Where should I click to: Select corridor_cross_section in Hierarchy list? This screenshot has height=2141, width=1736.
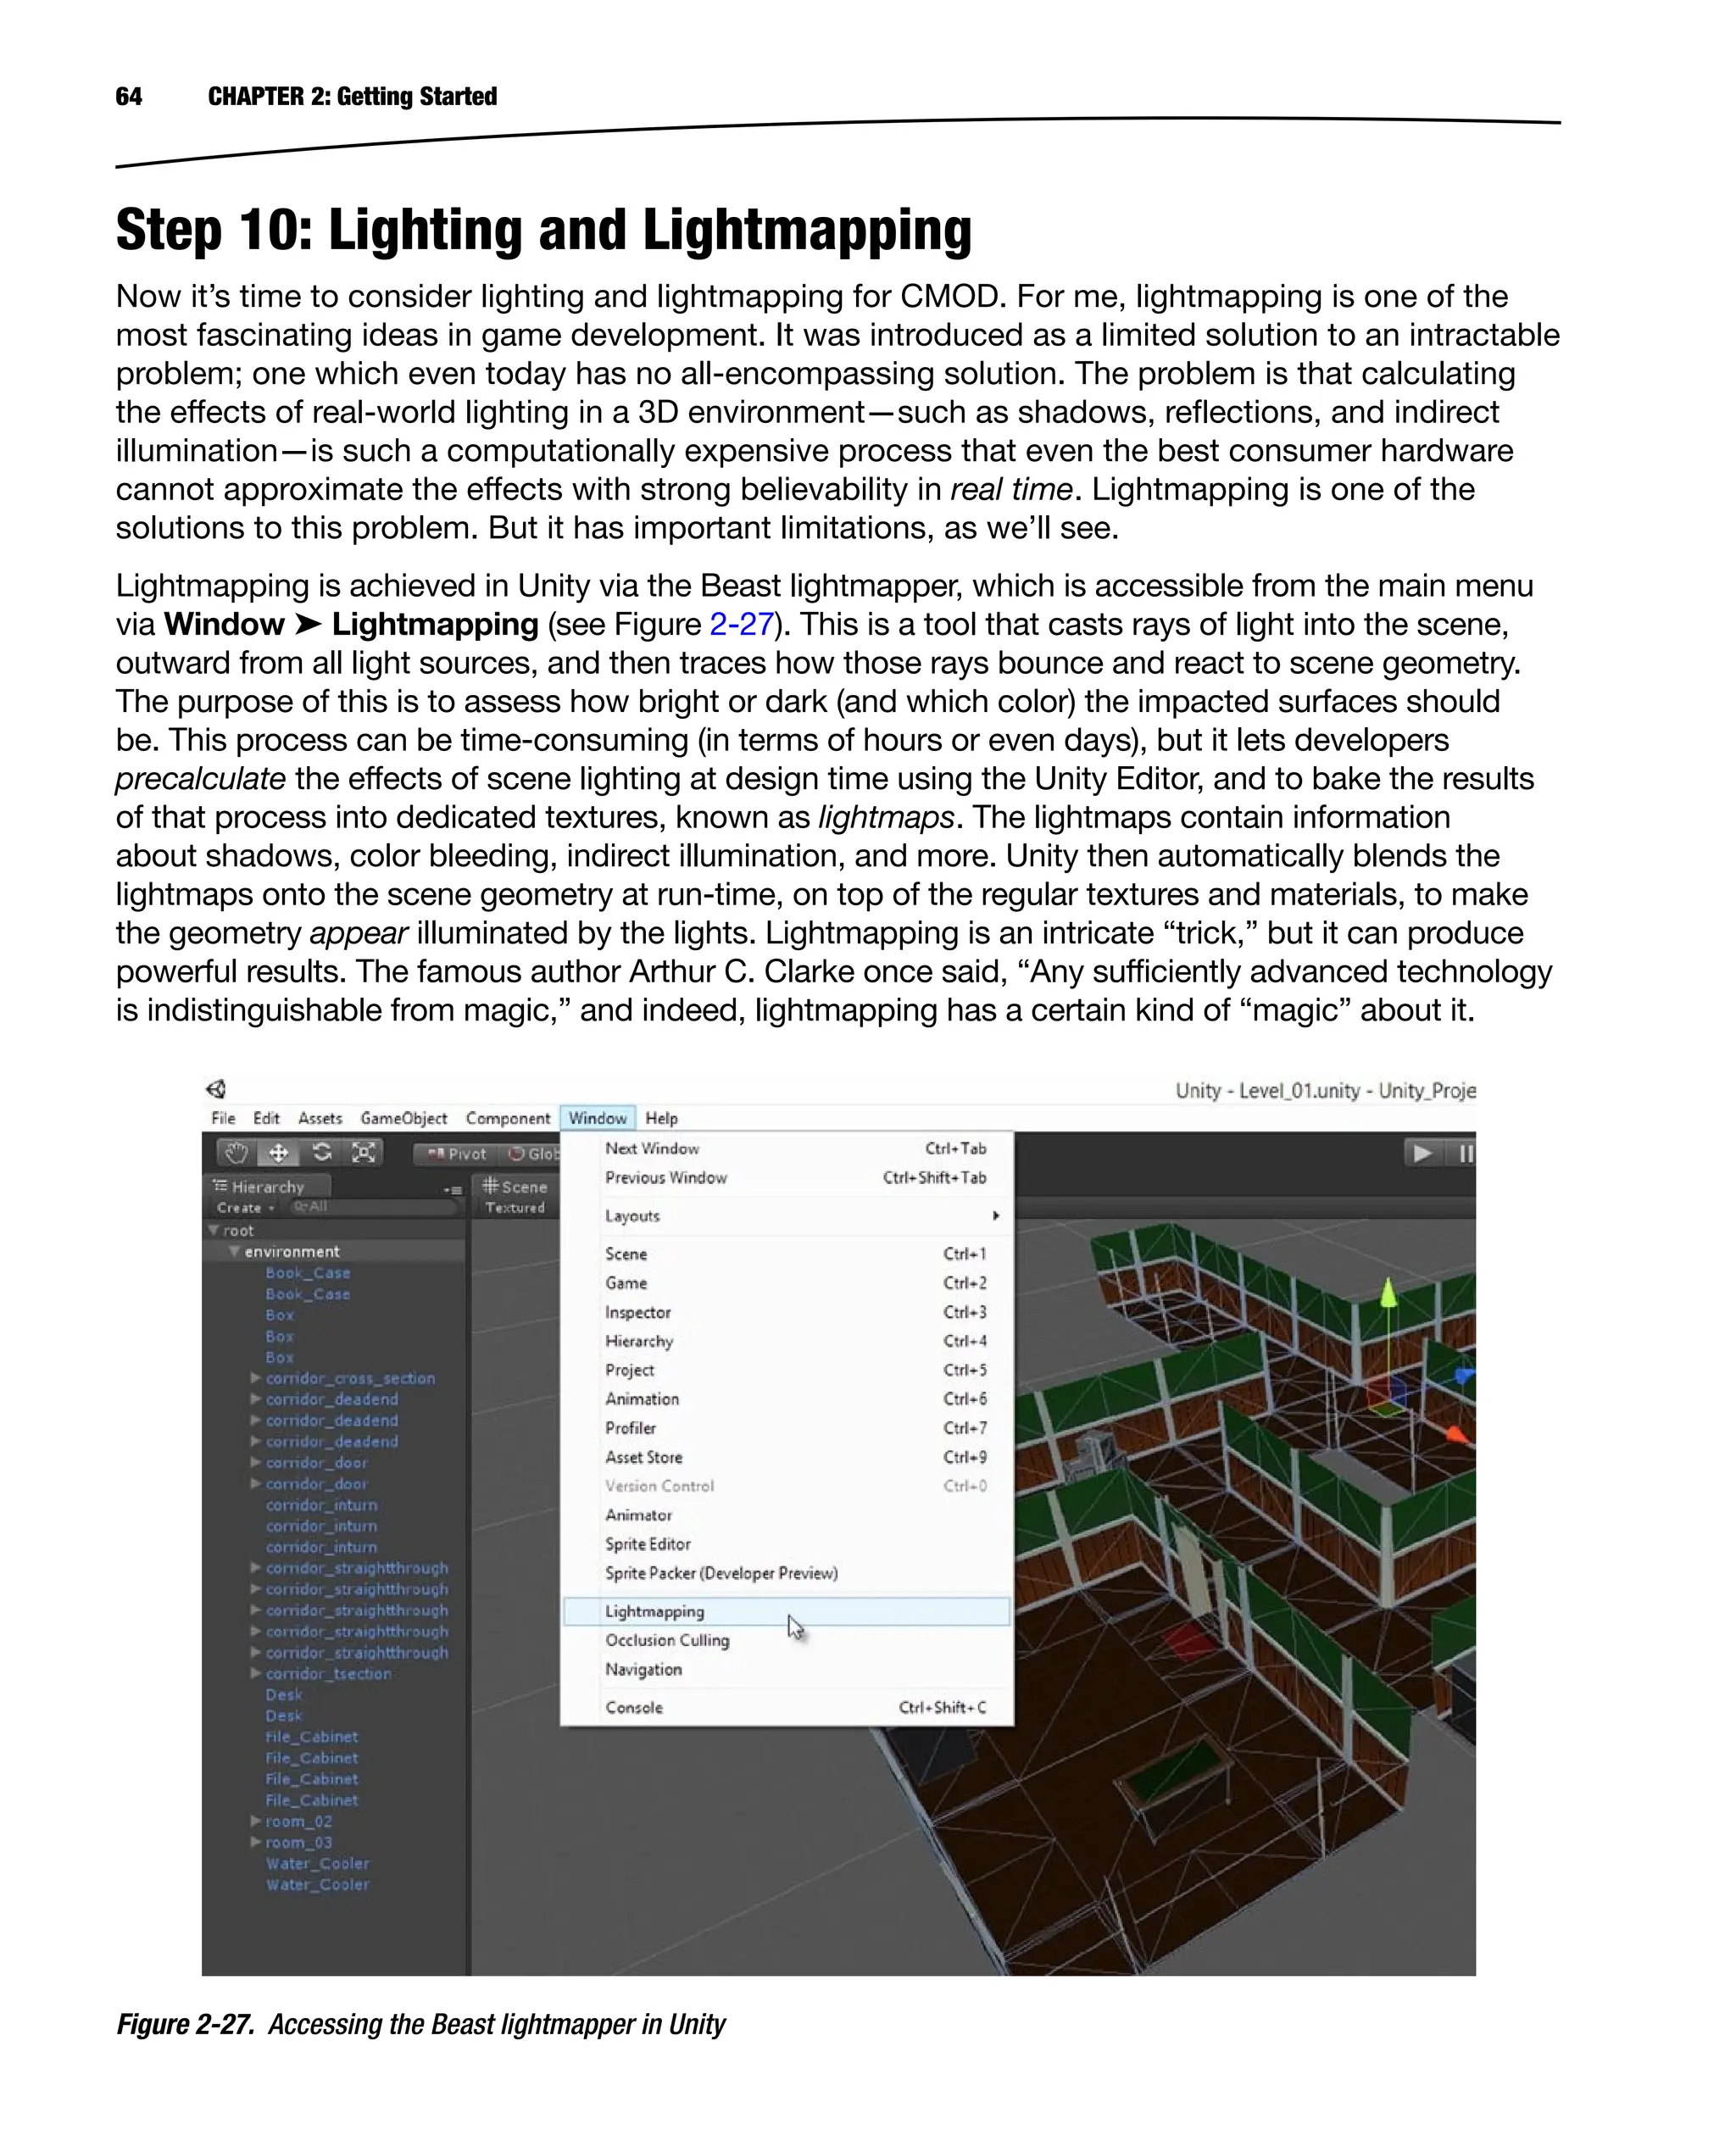pos(350,1378)
